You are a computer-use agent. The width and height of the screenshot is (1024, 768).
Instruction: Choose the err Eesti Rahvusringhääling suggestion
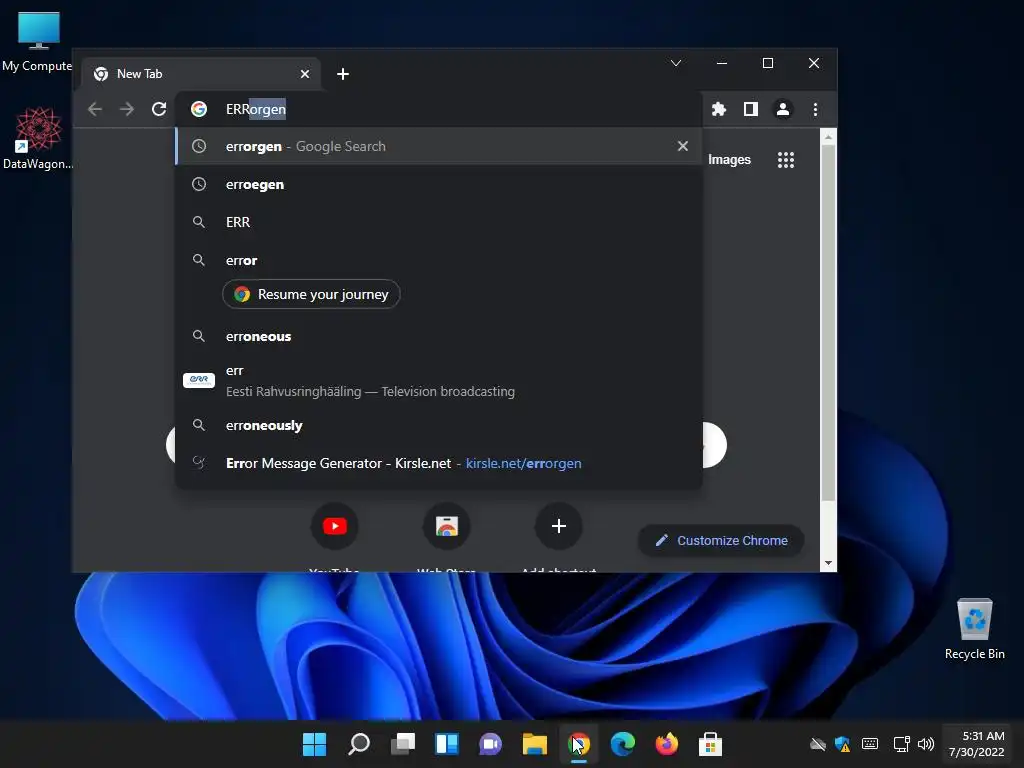438,381
